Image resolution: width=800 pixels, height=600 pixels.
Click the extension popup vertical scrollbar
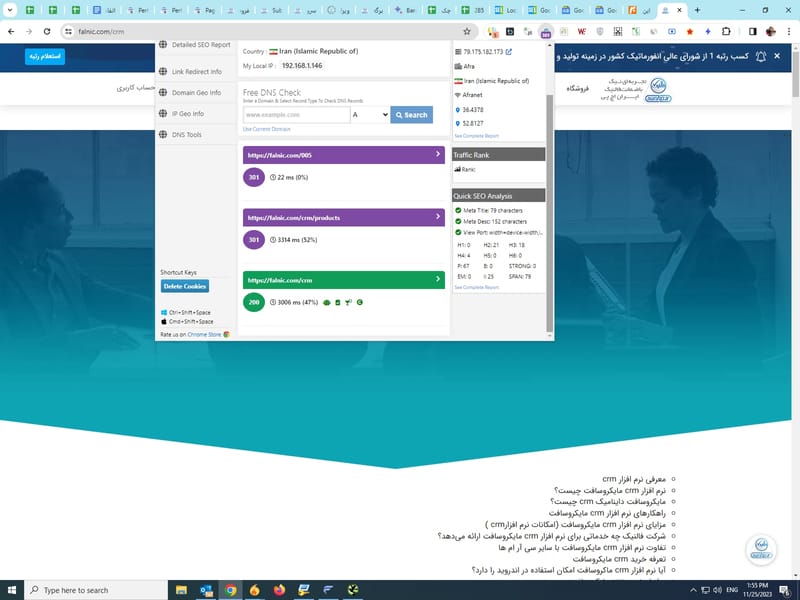tap(549, 212)
